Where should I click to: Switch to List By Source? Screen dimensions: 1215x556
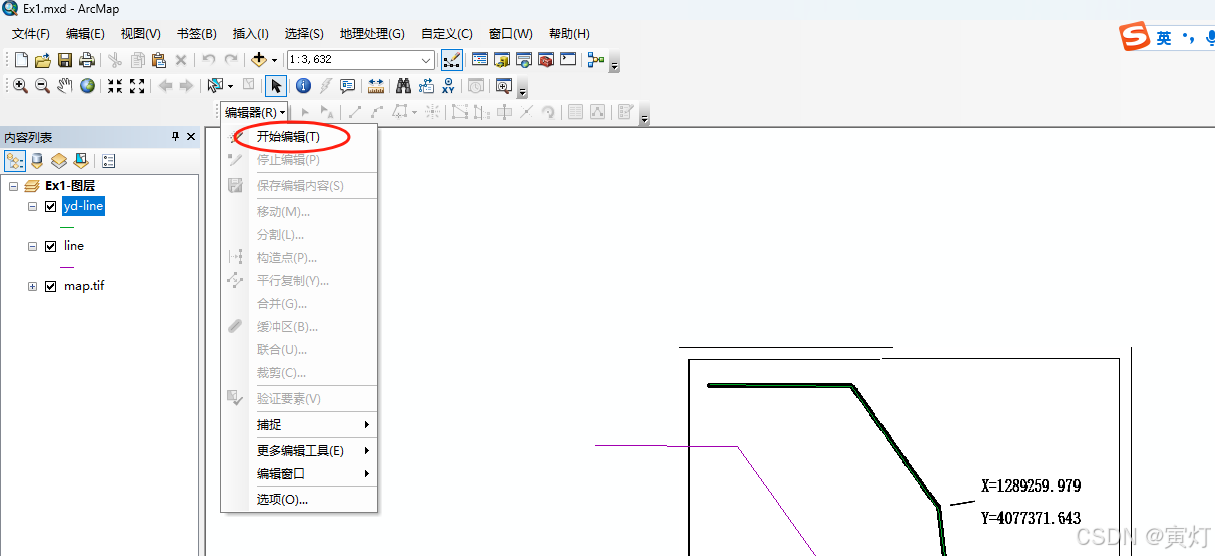(37, 161)
